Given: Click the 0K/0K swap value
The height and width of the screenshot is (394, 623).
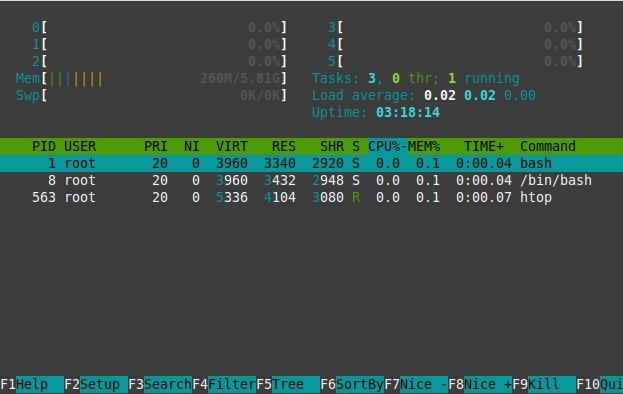Looking at the screenshot, I should pyautogui.click(x=260, y=95).
